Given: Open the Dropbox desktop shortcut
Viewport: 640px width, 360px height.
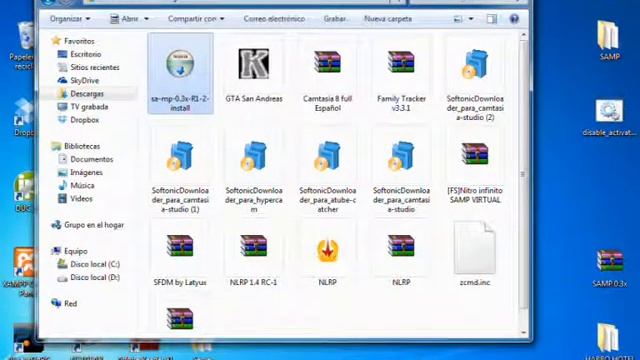Looking at the screenshot, I should (x=23, y=117).
